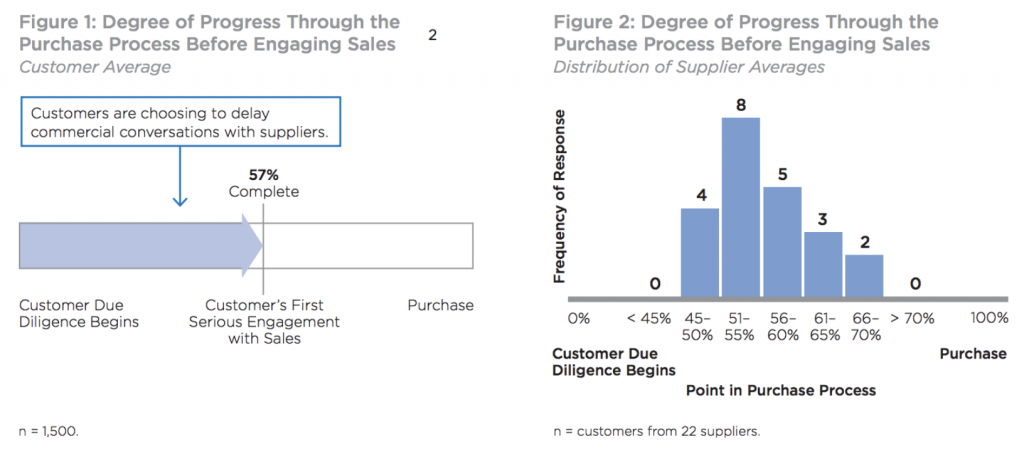
Task: Click Customer's First Serious Engagement label
Action: click(x=263, y=321)
